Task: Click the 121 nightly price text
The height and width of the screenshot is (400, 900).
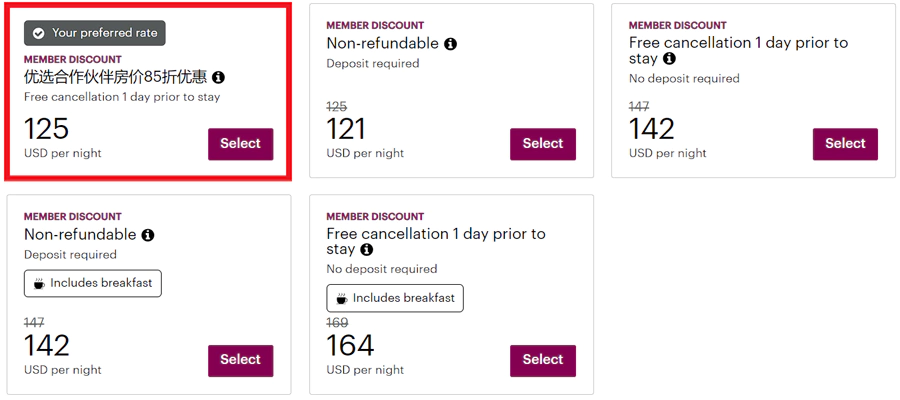Action: point(346,129)
